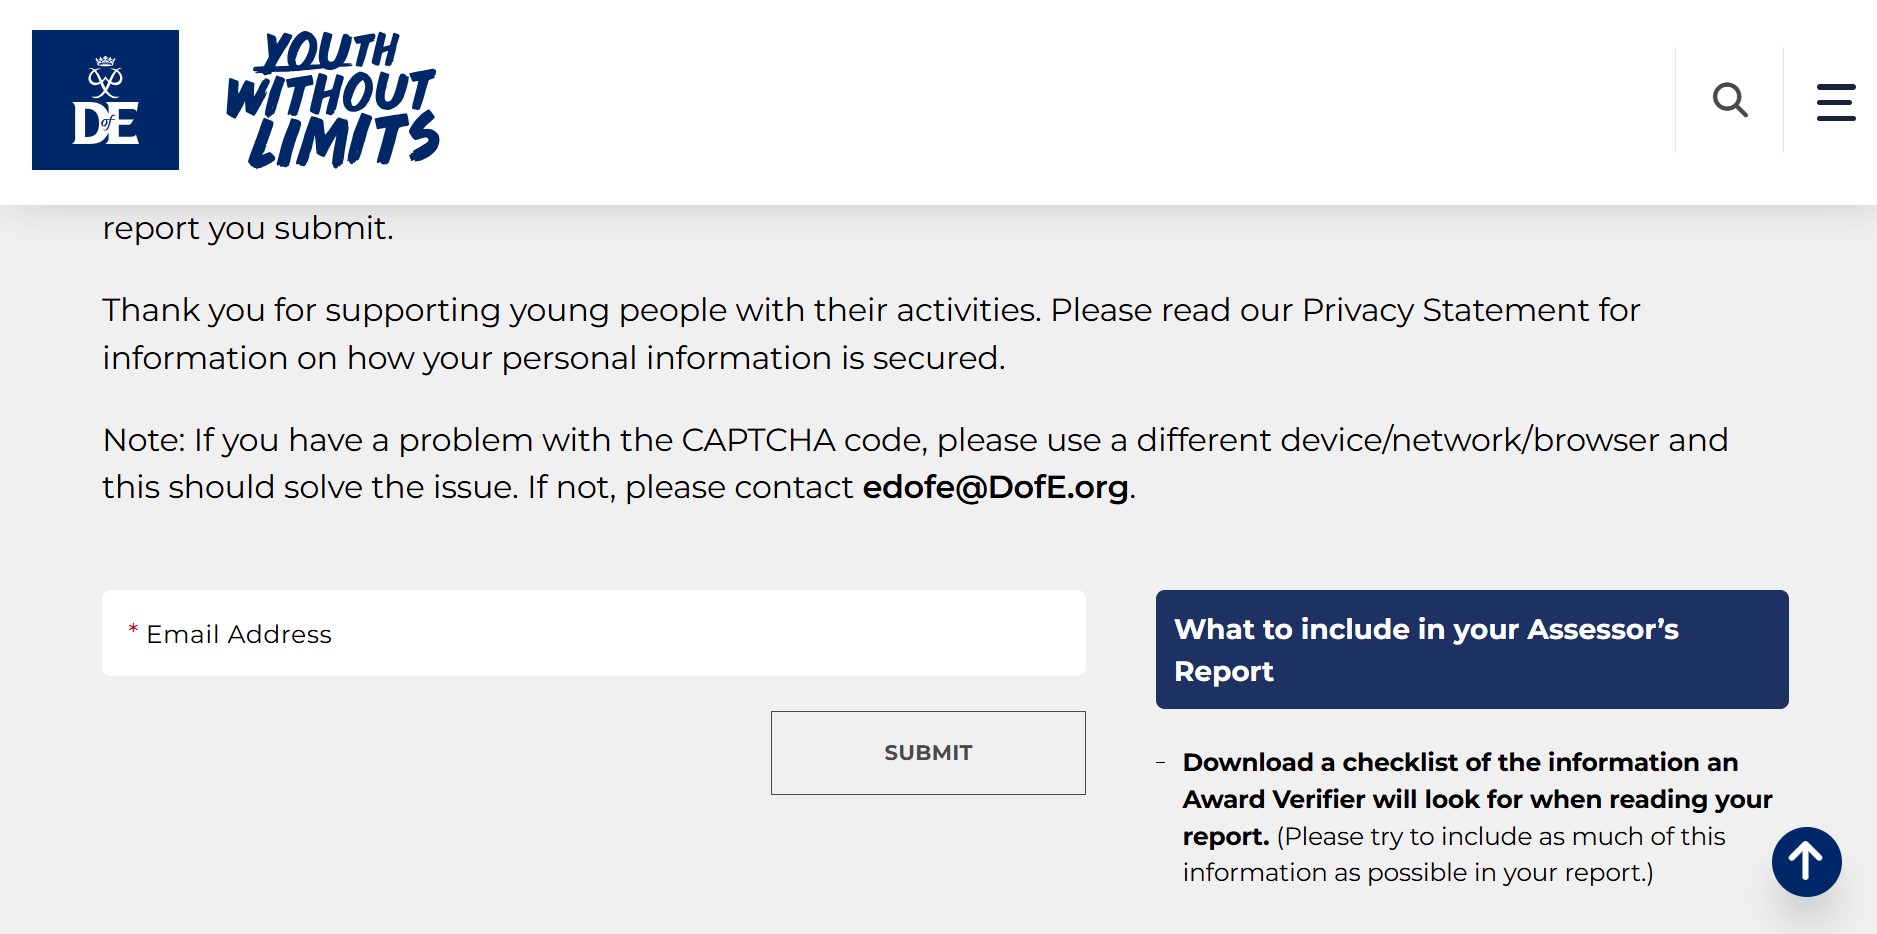The height and width of the screenshot is (934, 1877).
Task: Click the dash bullet beside the checklist link
Action: 1160,763
